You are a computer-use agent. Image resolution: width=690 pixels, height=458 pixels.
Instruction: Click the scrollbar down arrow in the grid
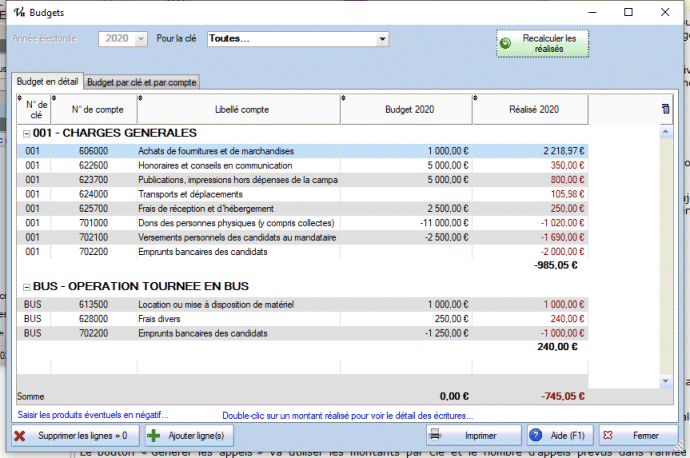click(667, 381)
